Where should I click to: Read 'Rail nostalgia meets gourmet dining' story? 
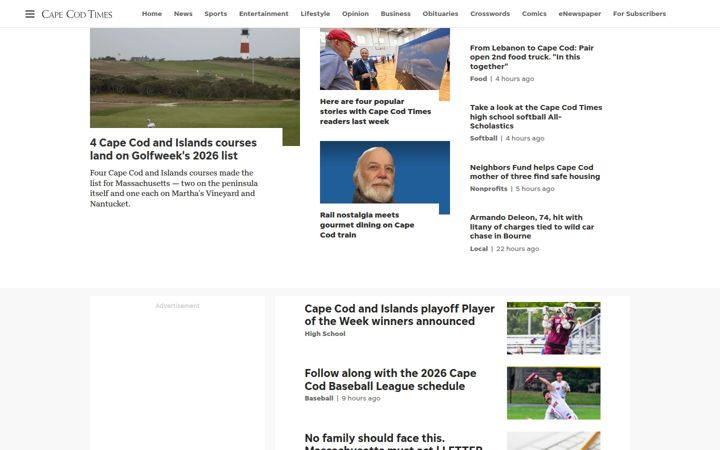tap(367, 225)
